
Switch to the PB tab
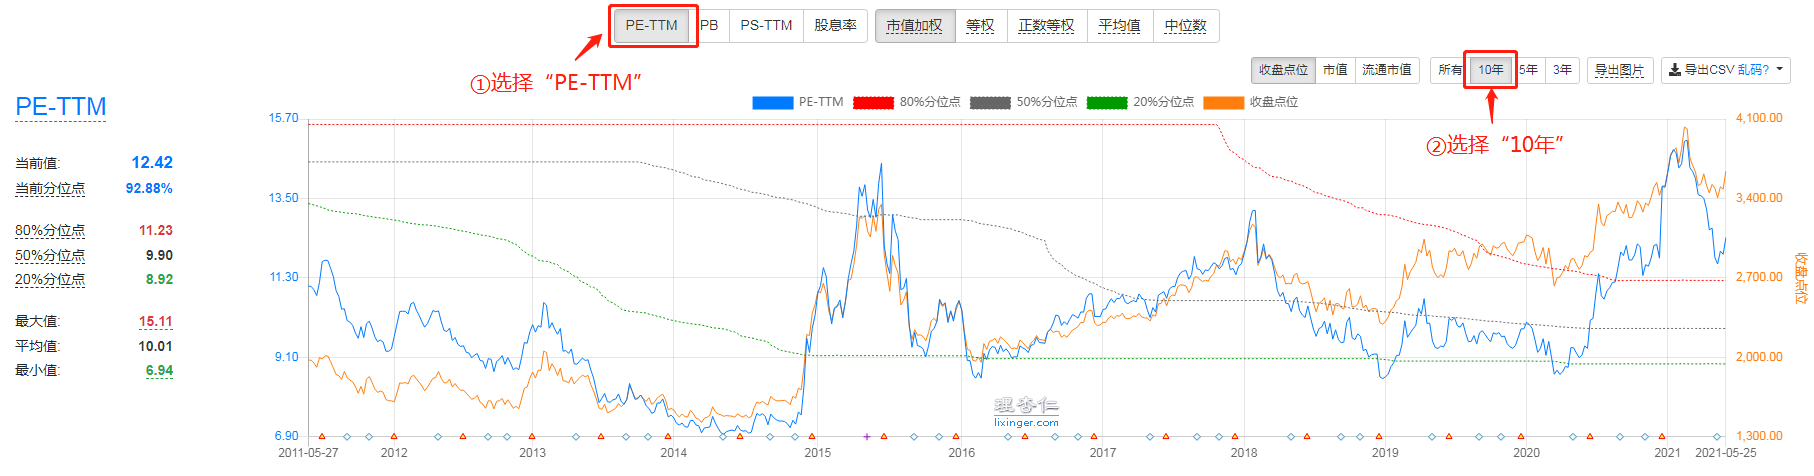click(x=709, y=25)
